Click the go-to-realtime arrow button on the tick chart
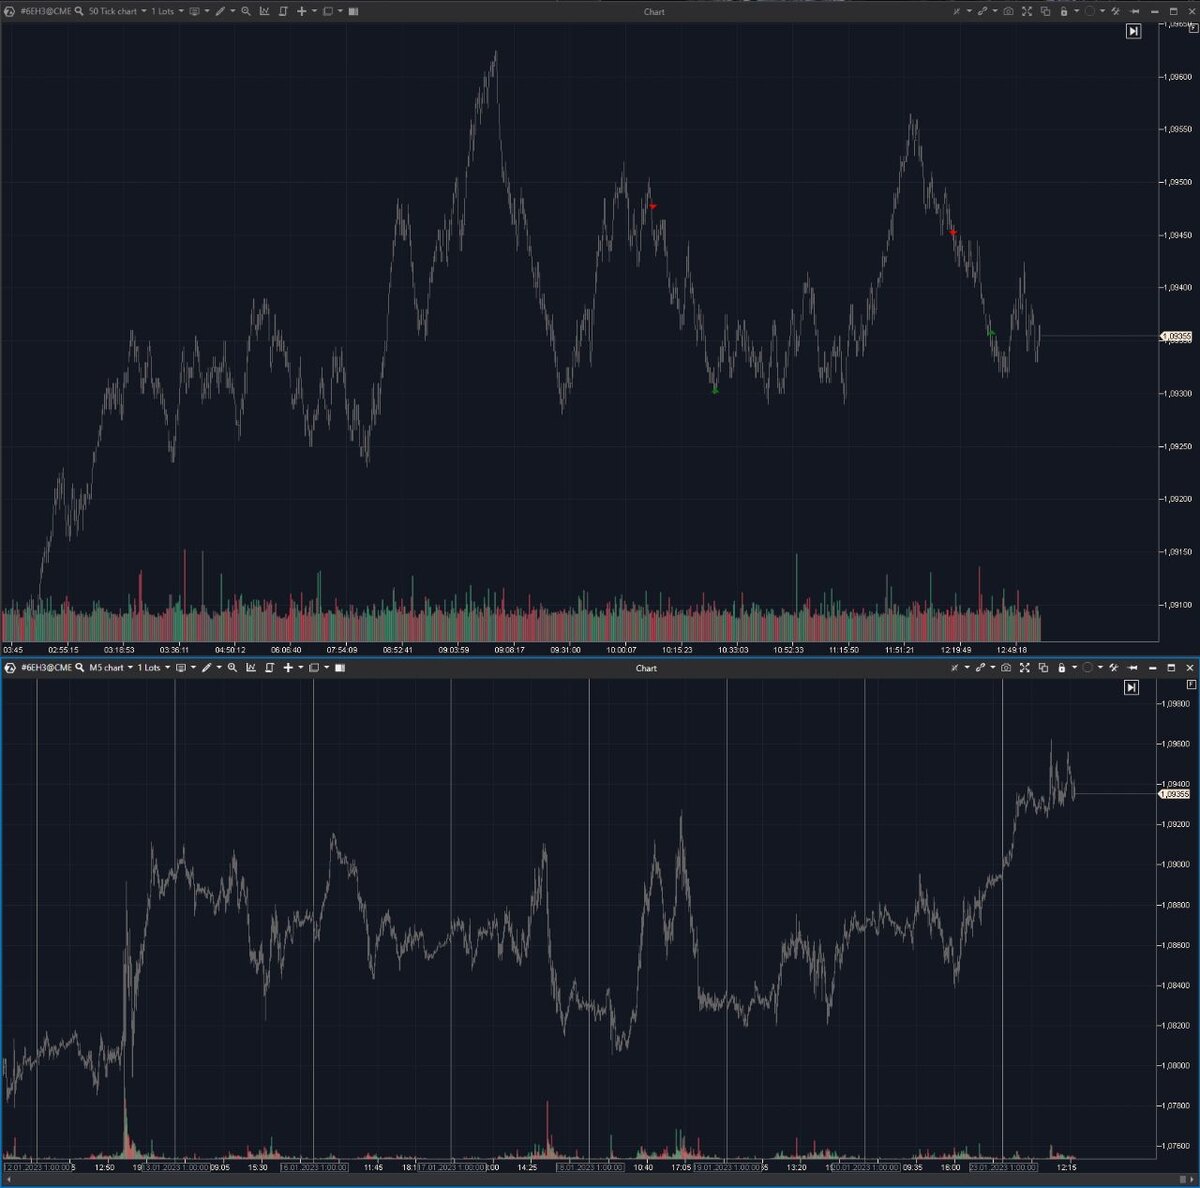The height and width of the screenshot is (1188, 1200). 1133,31
